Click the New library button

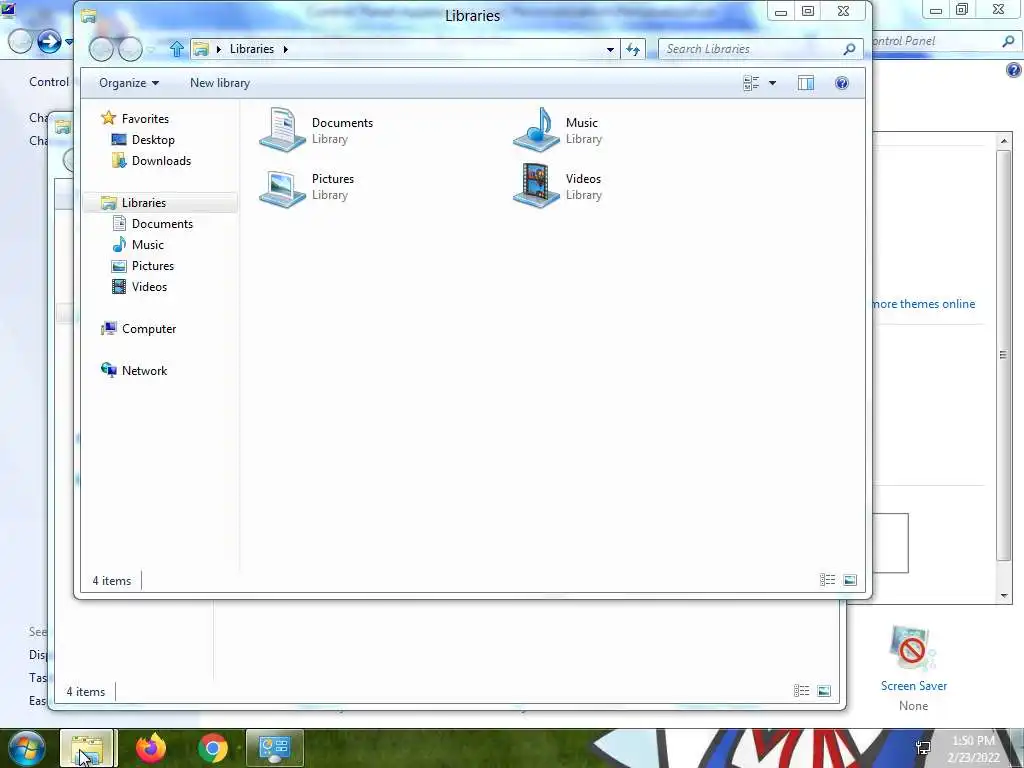(219, 83)
